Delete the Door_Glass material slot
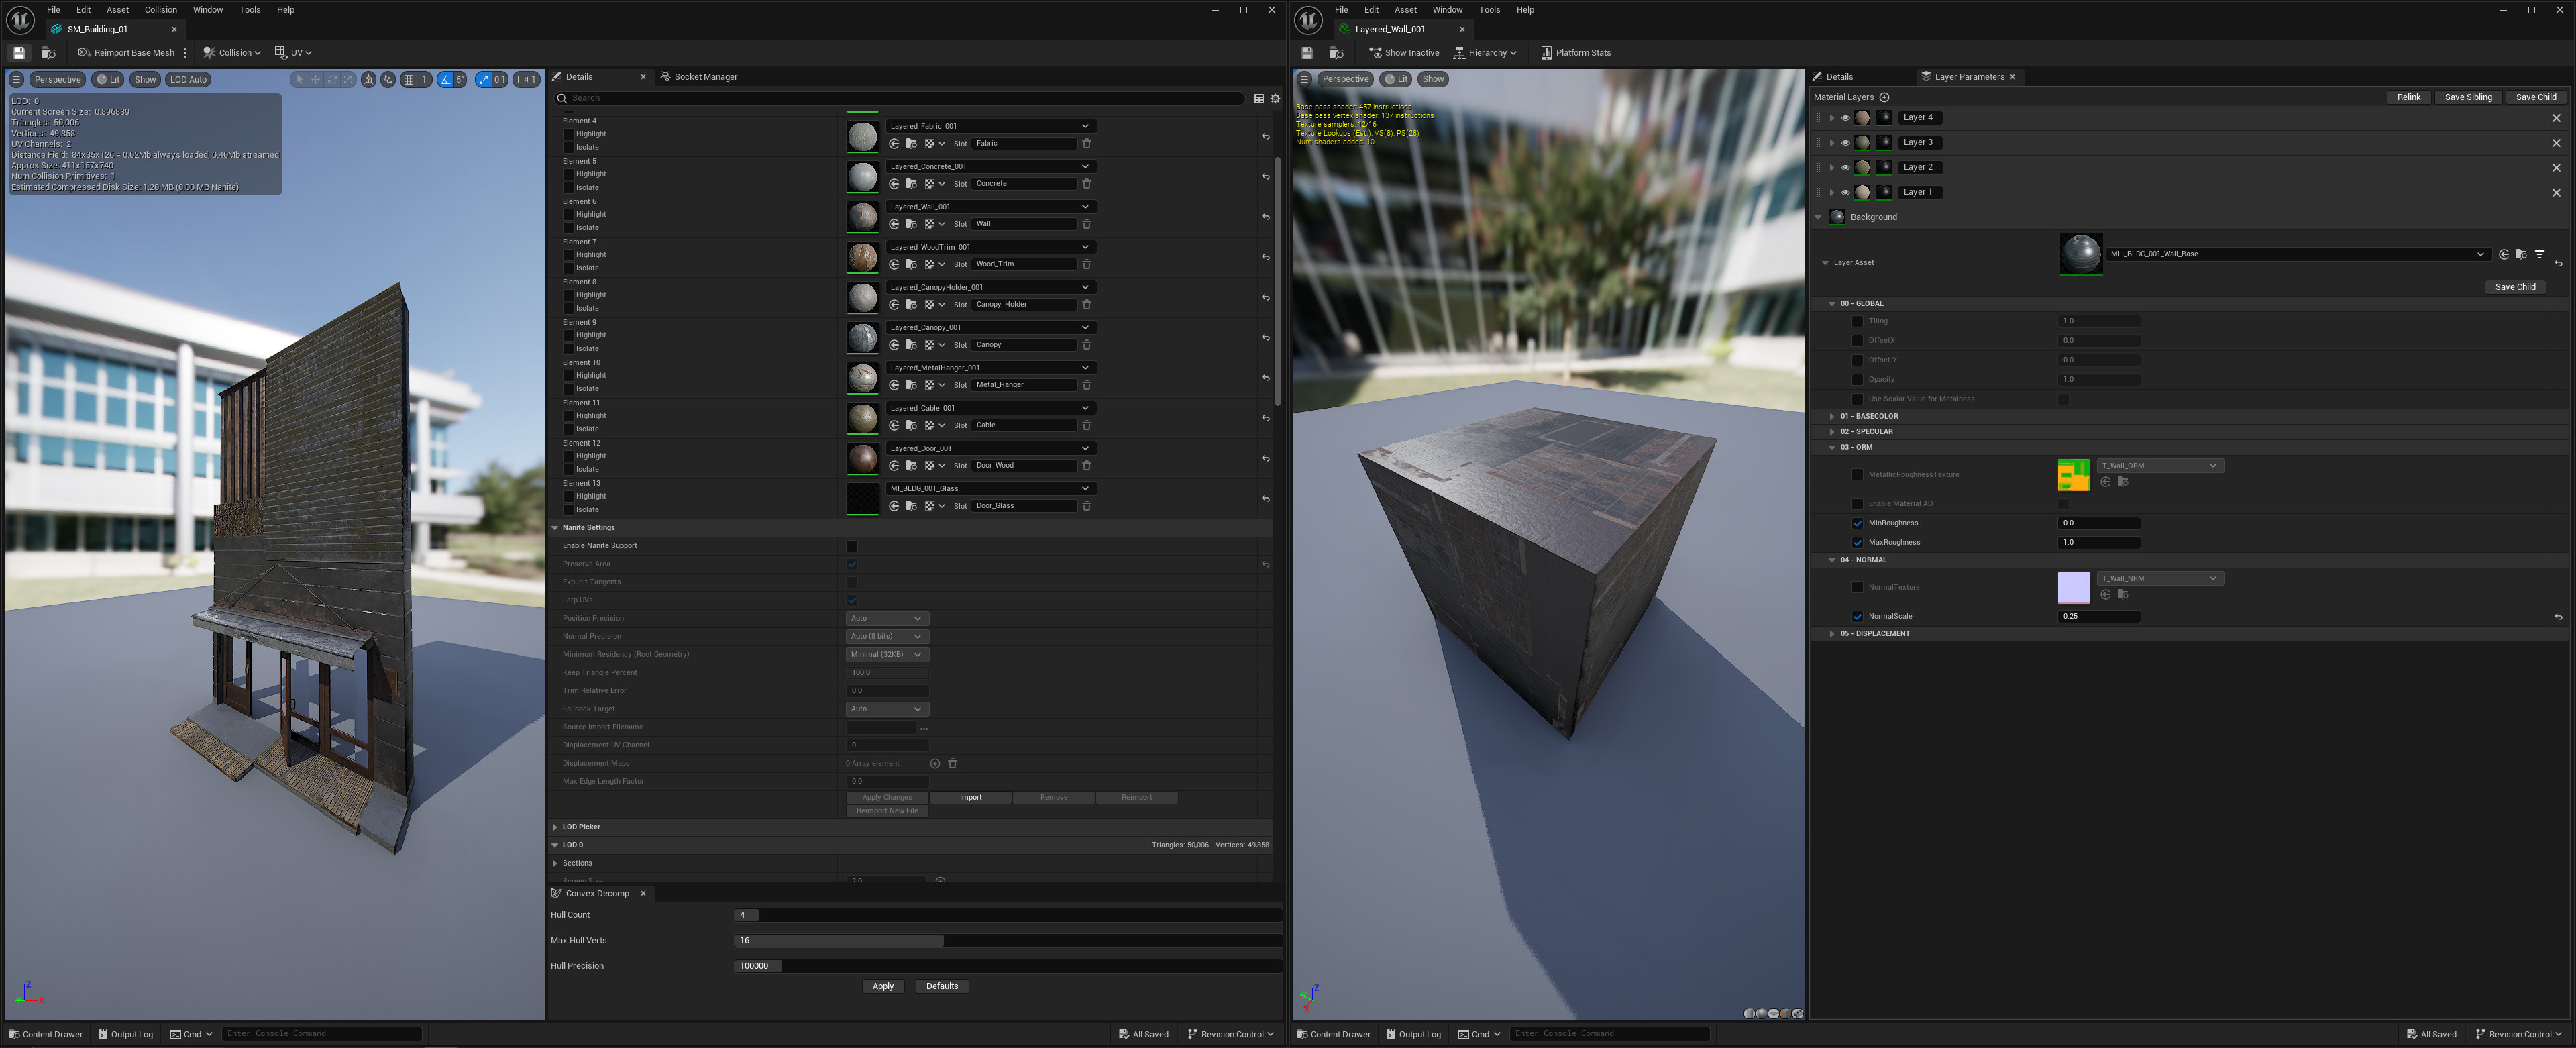 [1087, 506]
